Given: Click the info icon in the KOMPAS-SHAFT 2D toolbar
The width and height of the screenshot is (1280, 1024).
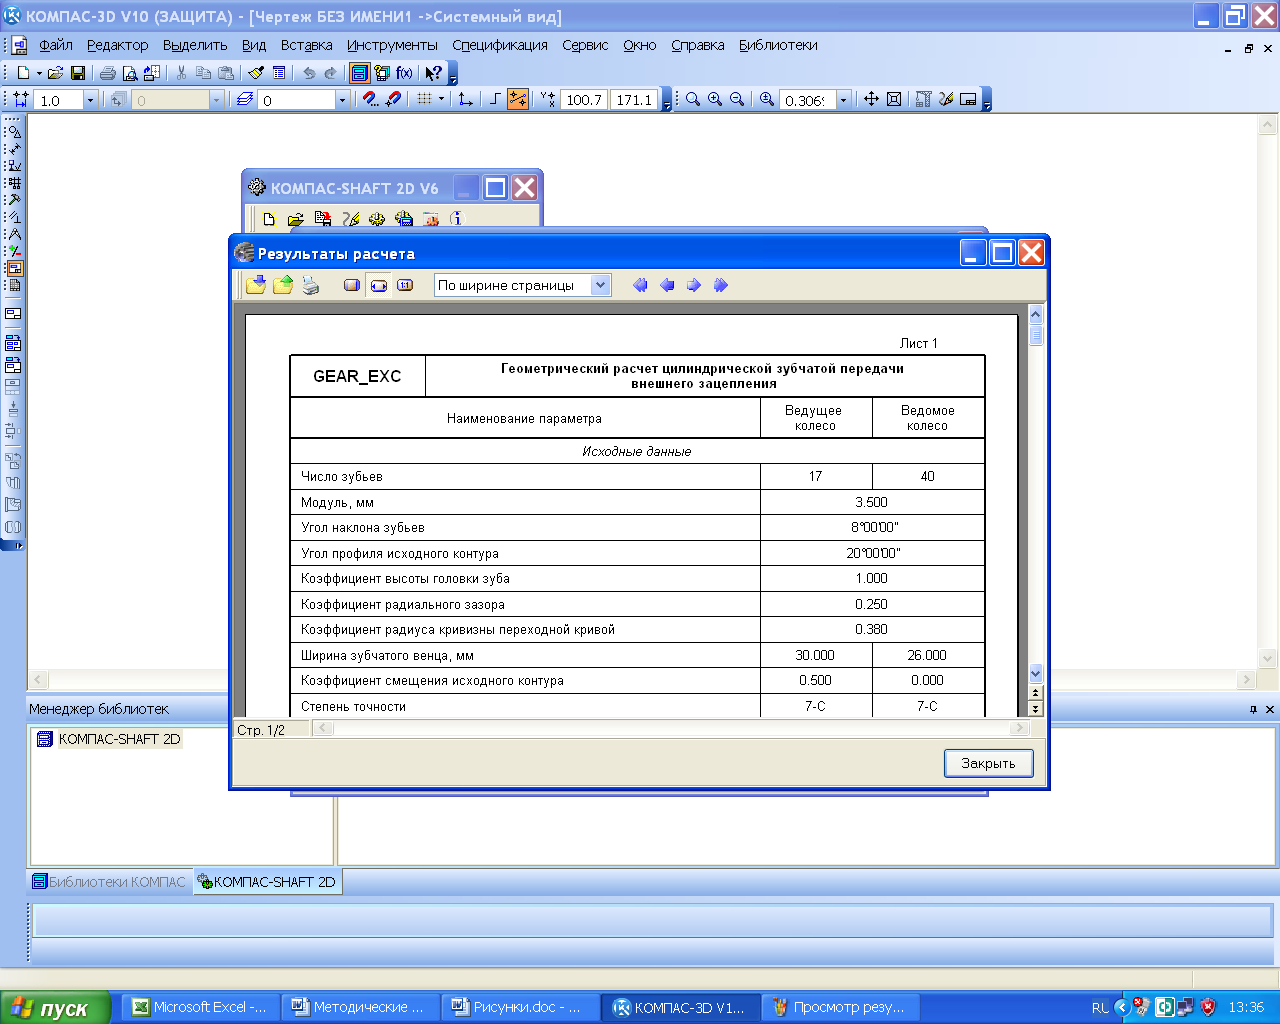Looking at the screenshot, I should (457, 219).
